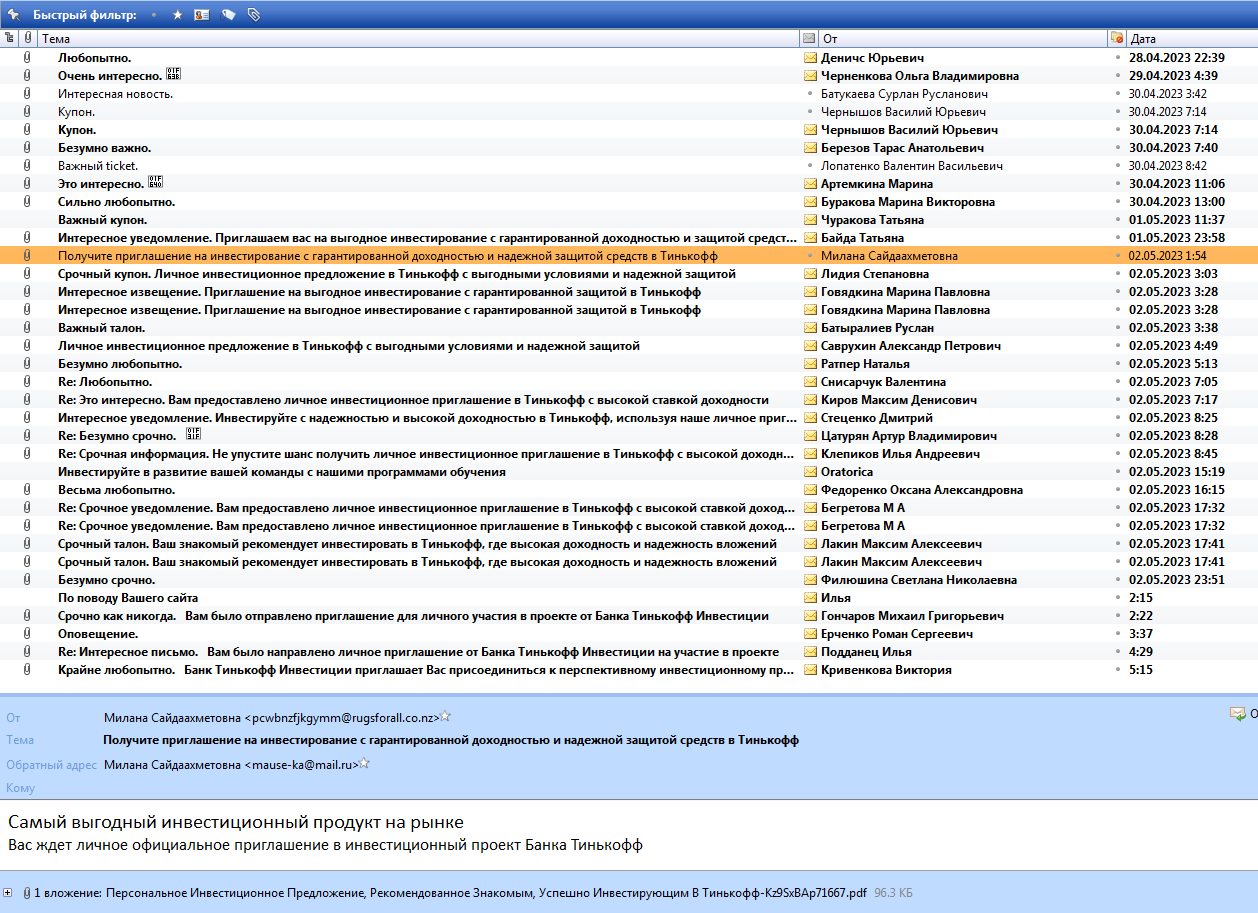Open the attached Тинькофф-Kz9SxBAp71667.pdf file
Image resolution: width=1258 pixels, height=913 pixels.
[486, 892]
